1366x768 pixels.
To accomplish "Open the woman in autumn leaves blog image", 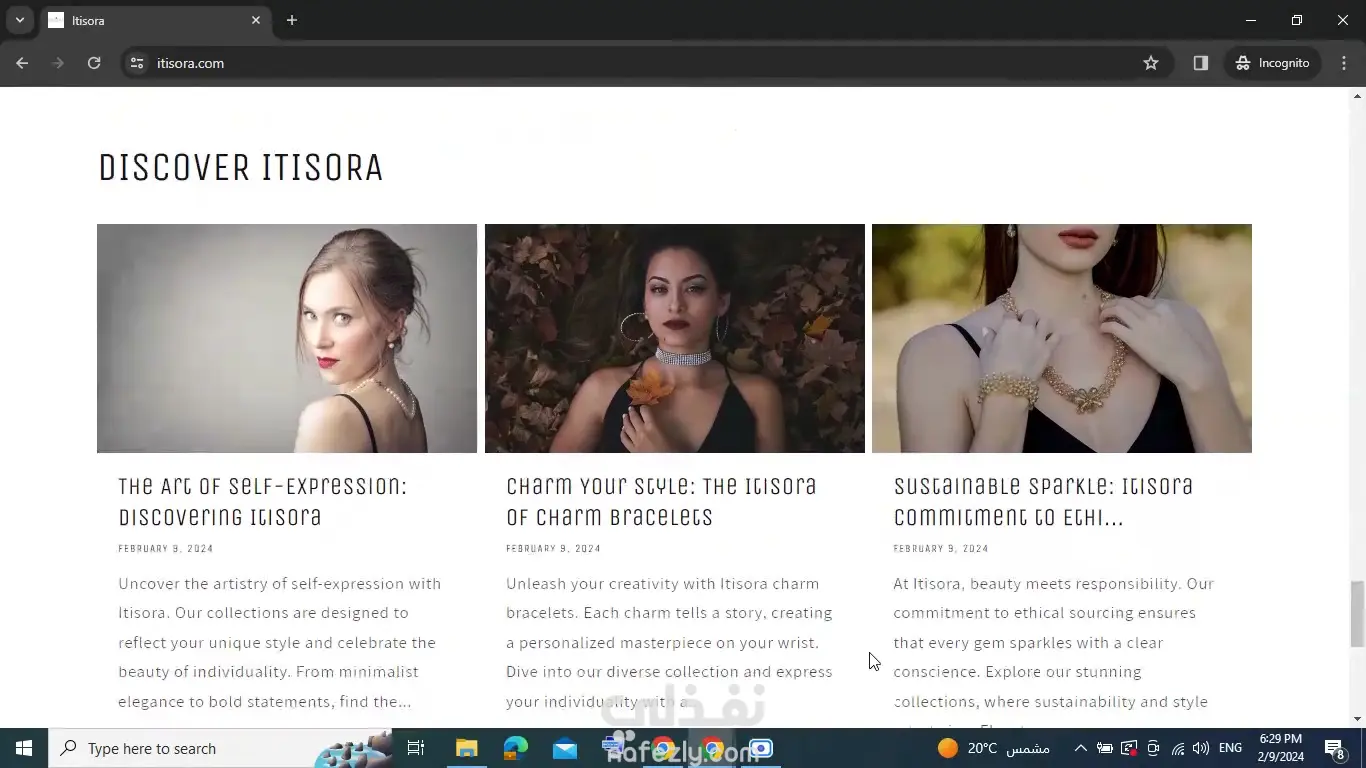I will click(675, 338).
